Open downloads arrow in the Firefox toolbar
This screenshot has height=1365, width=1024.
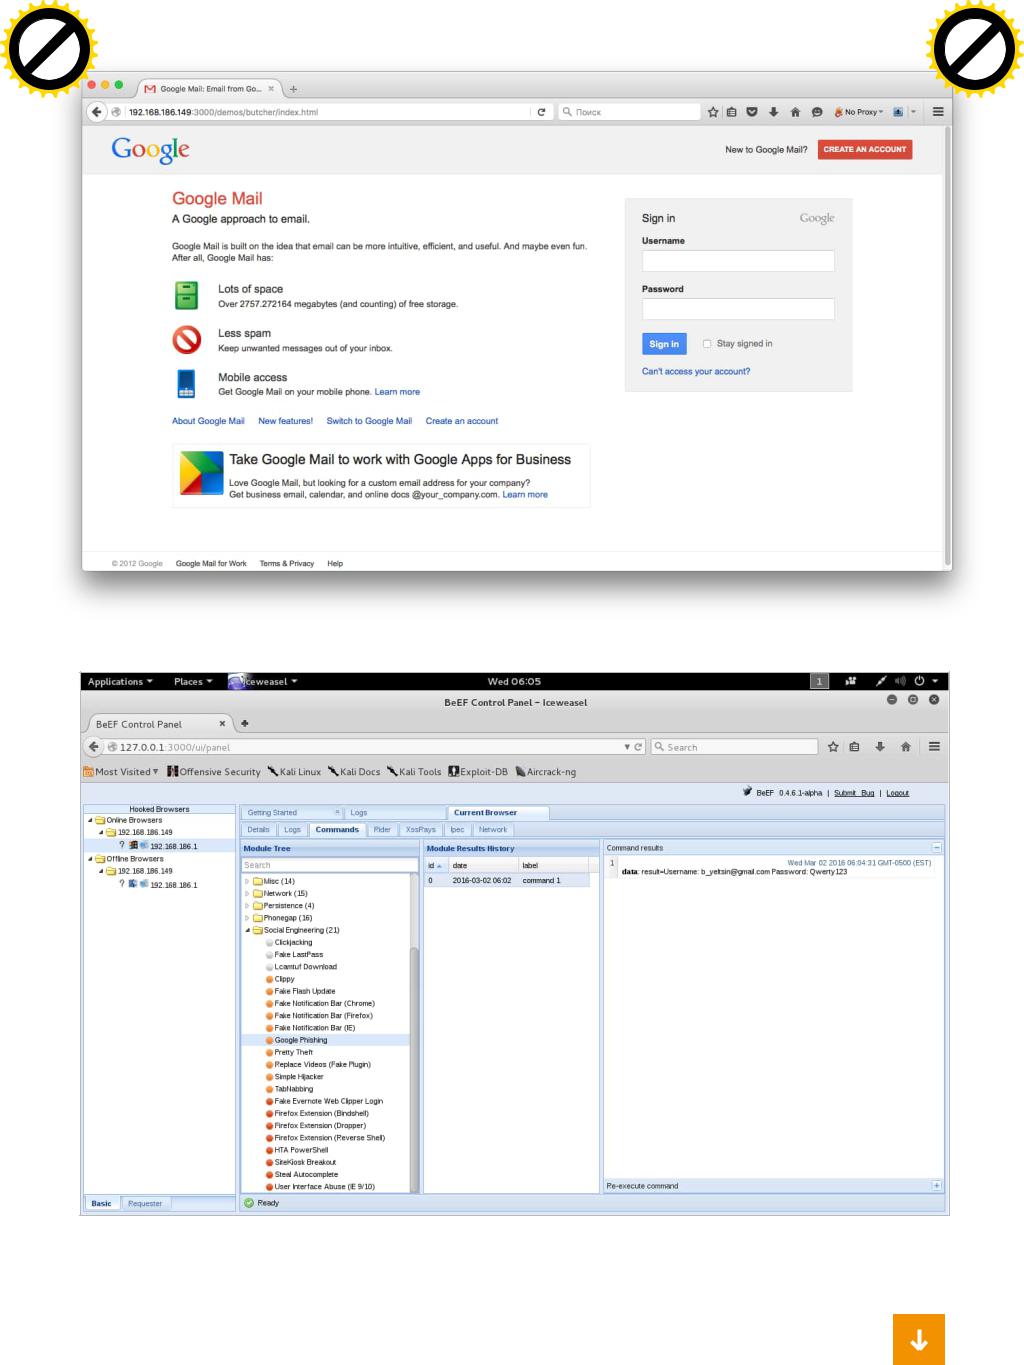click(x=773, y=112)
